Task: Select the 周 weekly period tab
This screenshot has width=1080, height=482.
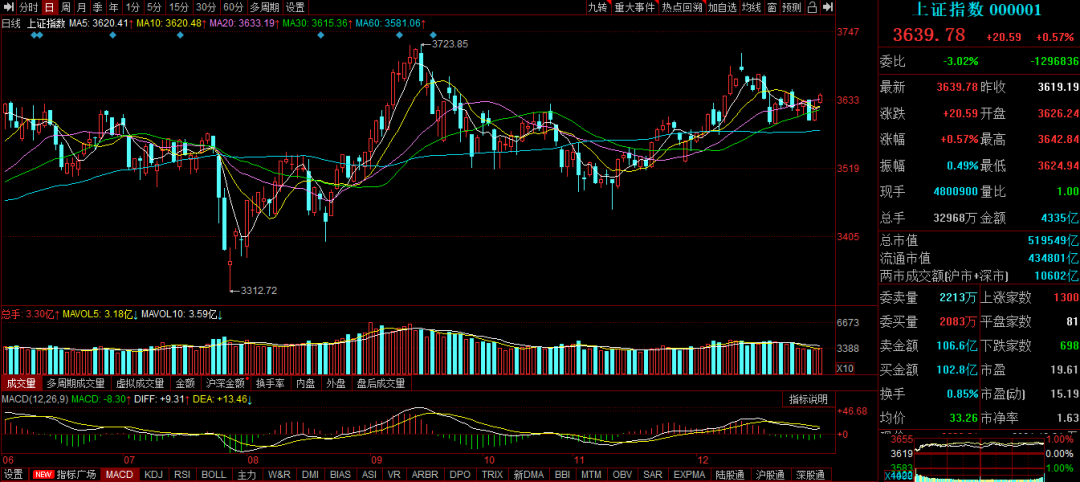Action: pyautogui.click(x=65, y=8)
